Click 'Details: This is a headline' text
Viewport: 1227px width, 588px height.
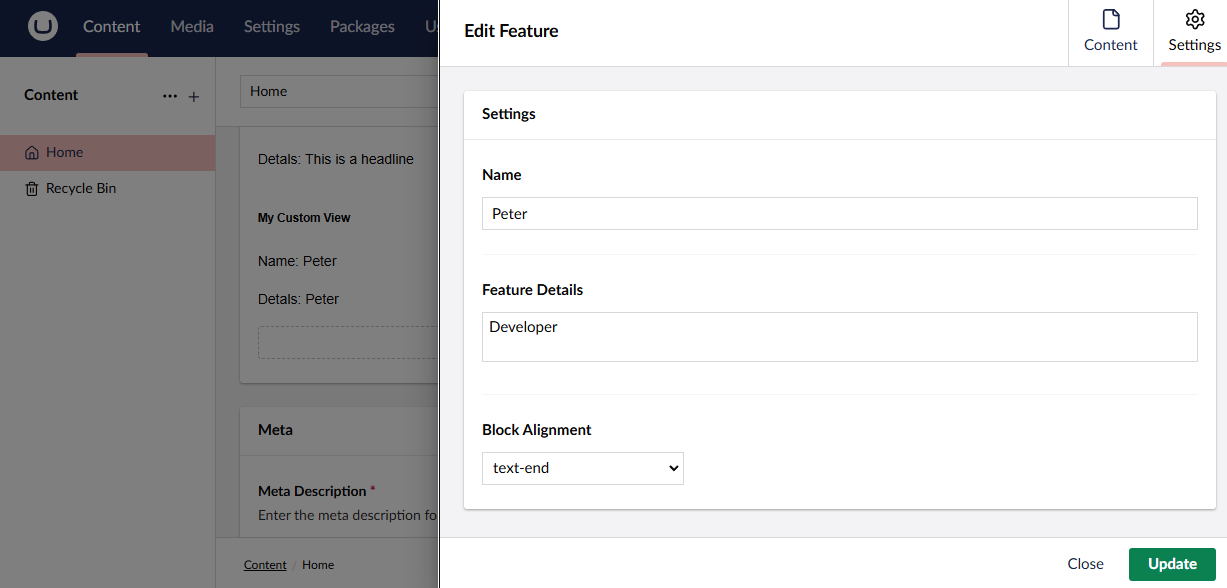click(335, 159)
